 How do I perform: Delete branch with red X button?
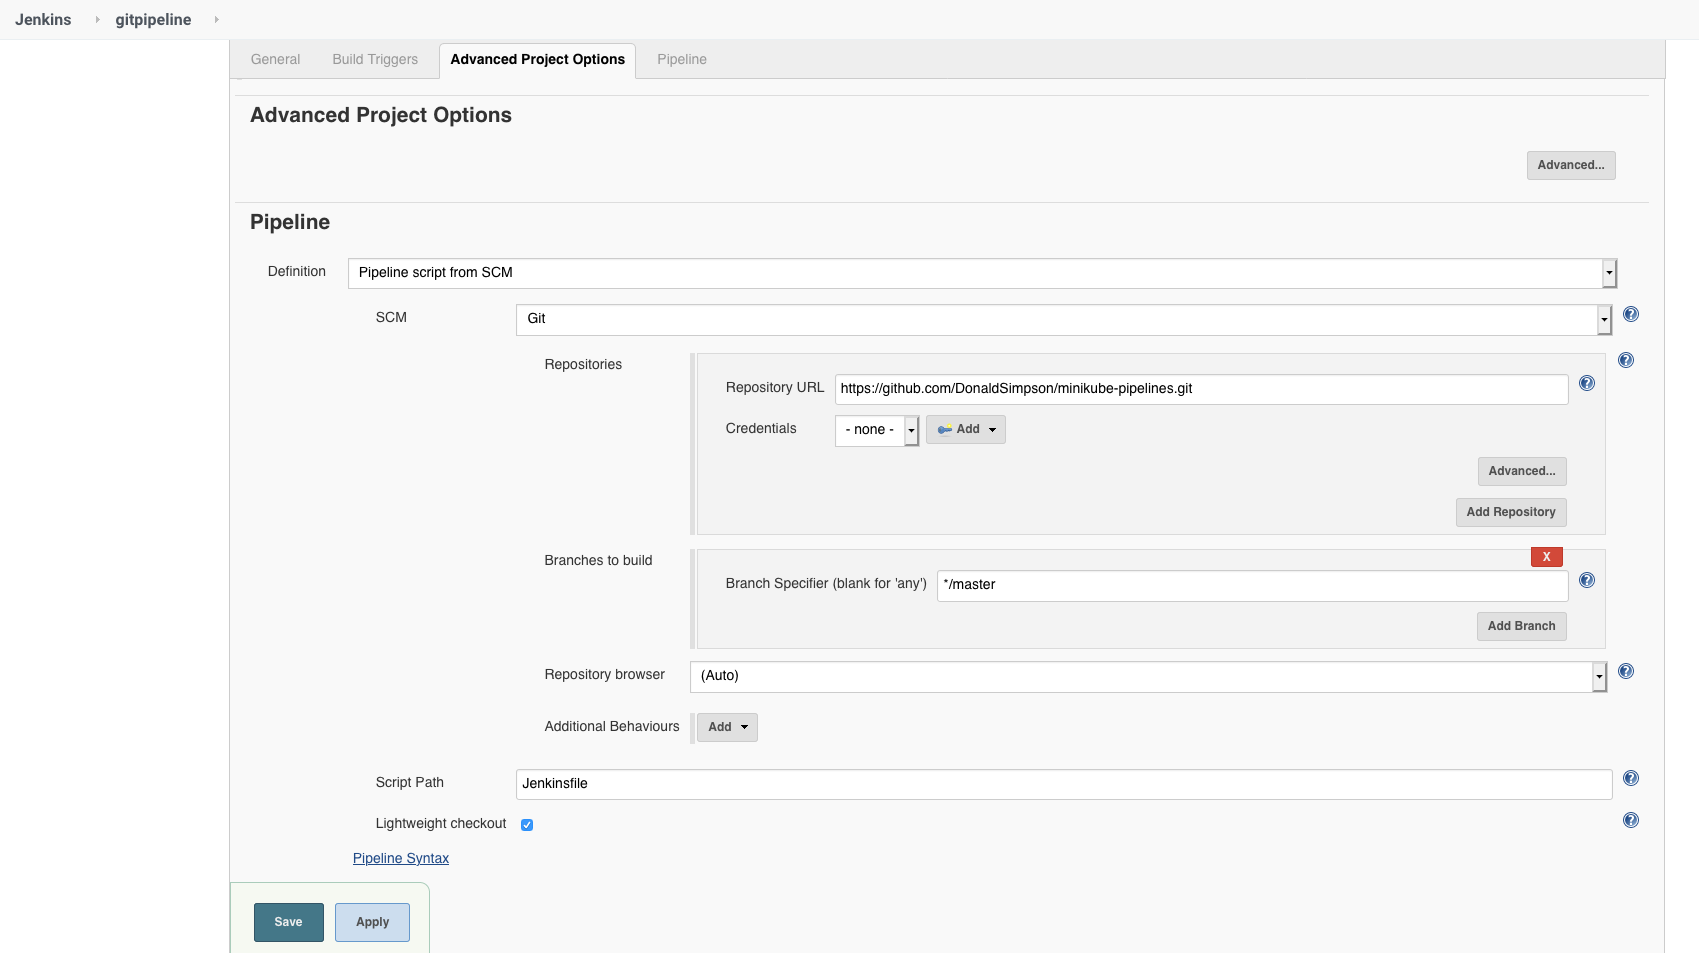[x=1546, y=557]
